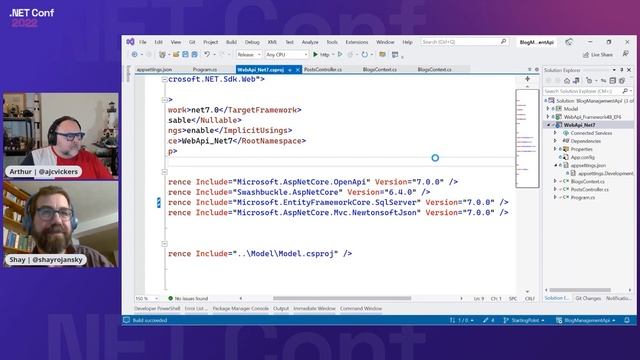This screenshot has width=640, height=360.
Task: Open BlogManagementApi repository dropdown in status bar
Action: click(x=586, y=320)
